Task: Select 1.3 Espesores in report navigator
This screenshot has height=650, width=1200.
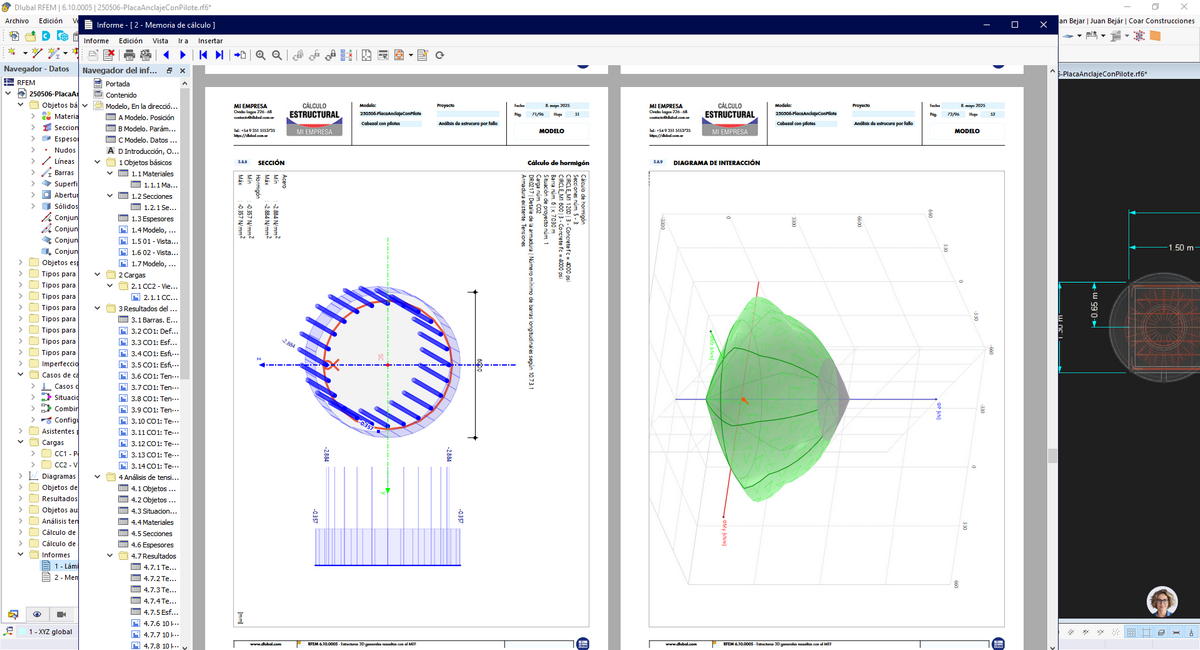Action: [x=151, y=219]
